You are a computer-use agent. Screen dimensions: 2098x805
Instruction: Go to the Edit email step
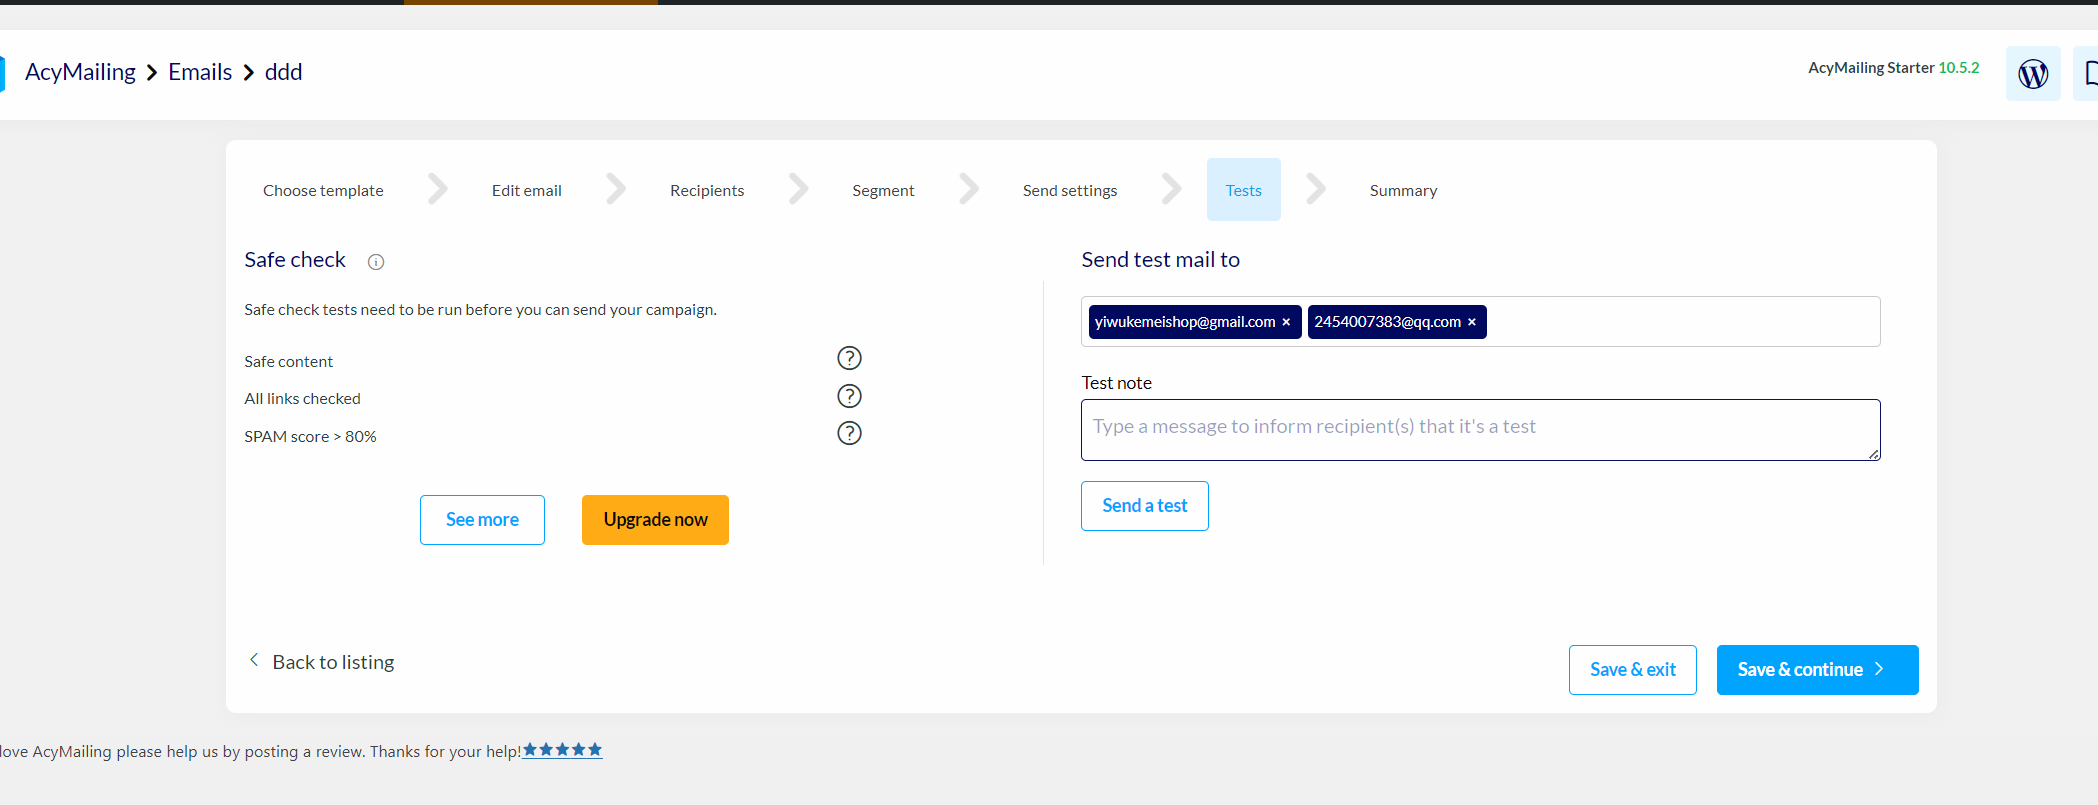pyautogui.click(x=526, y=190)
